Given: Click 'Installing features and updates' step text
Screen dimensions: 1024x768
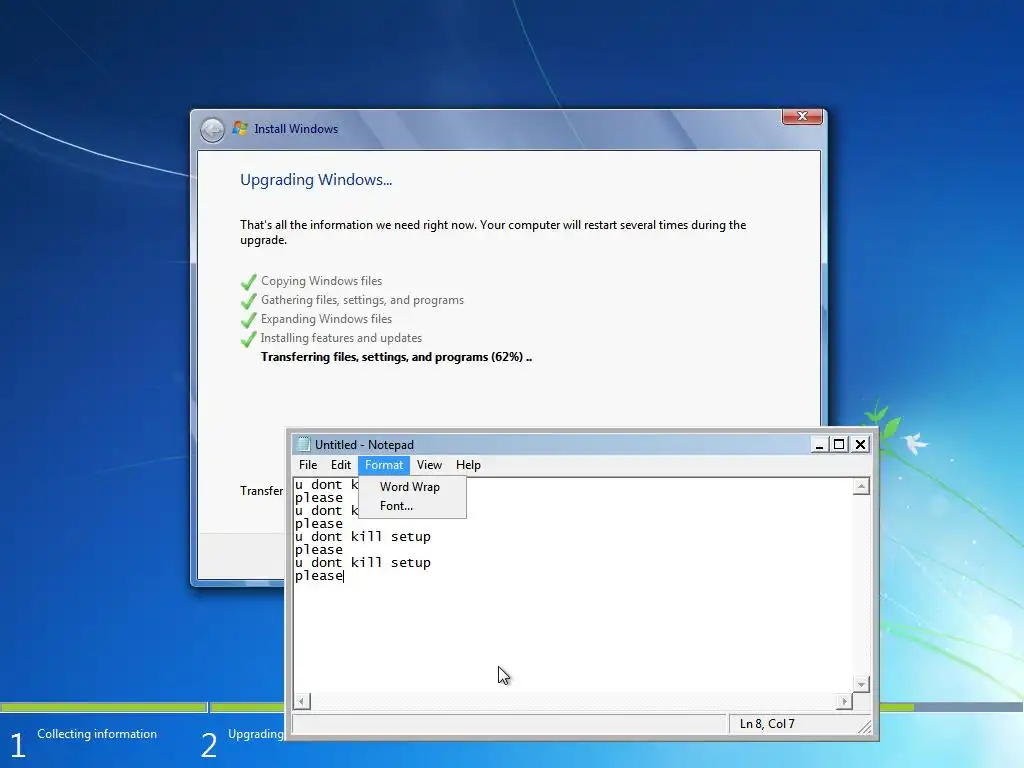Looking at the screenshot, I should (341, 338).
